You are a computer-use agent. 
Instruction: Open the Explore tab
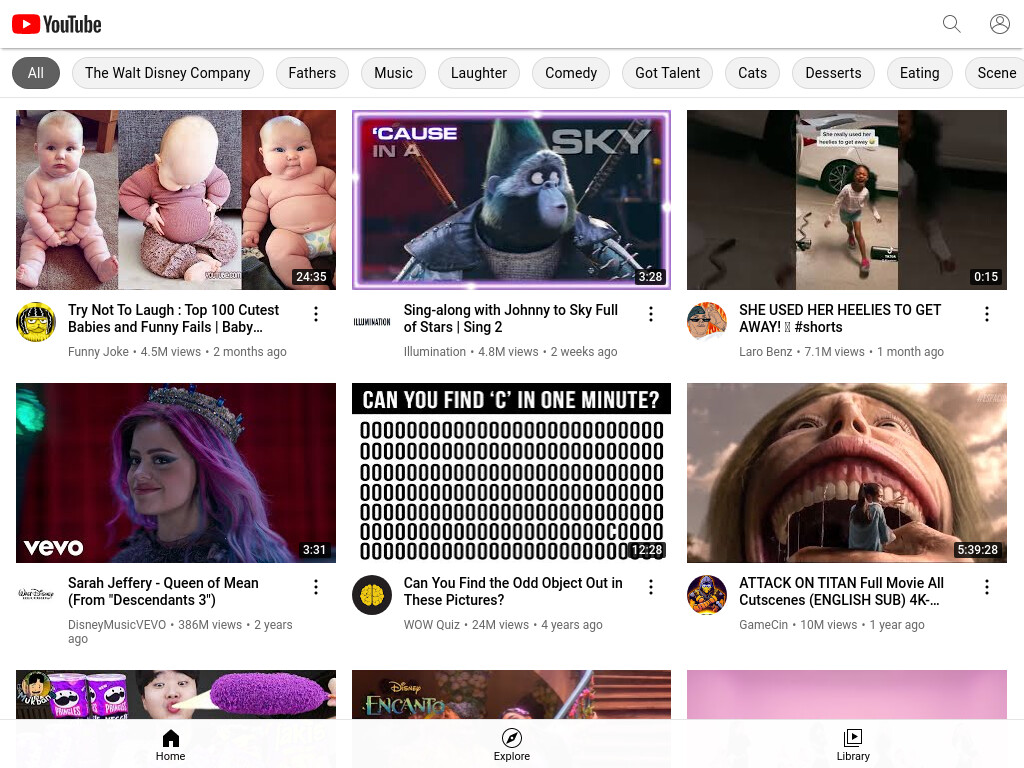coord(511,744)
